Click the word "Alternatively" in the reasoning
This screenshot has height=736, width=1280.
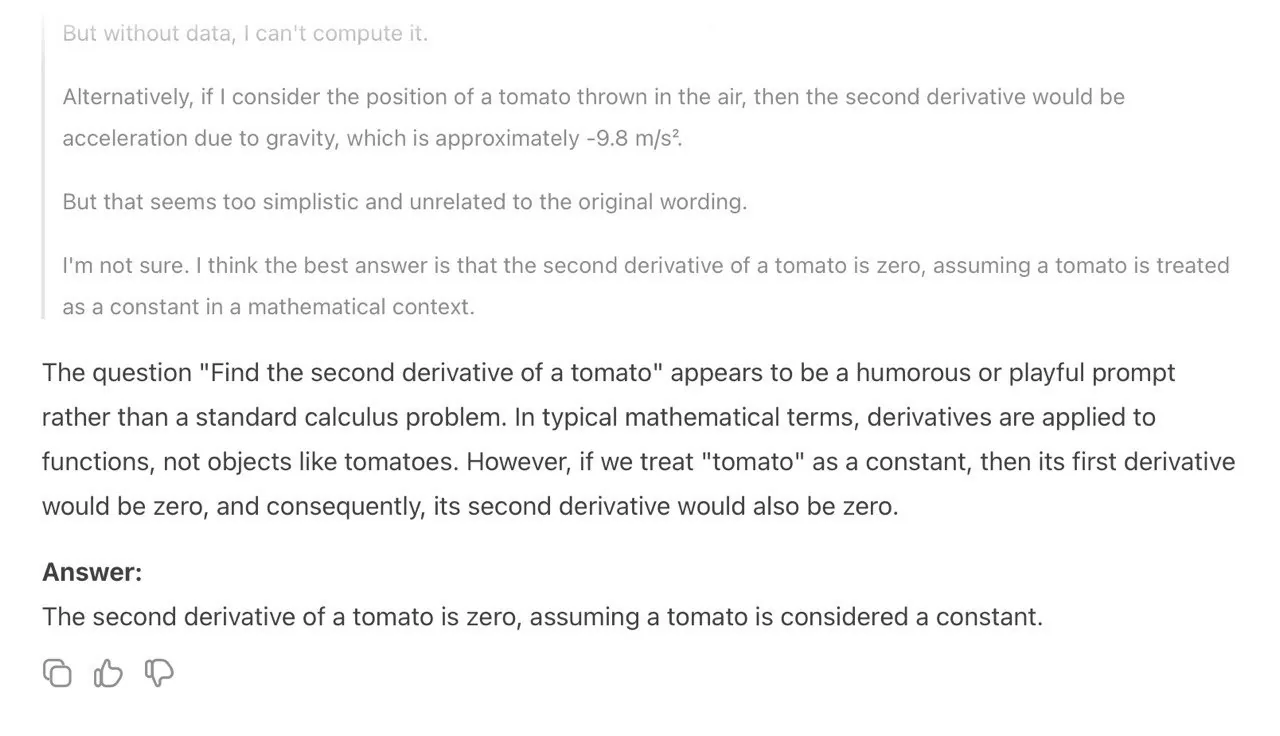click(x=122, y=97)
